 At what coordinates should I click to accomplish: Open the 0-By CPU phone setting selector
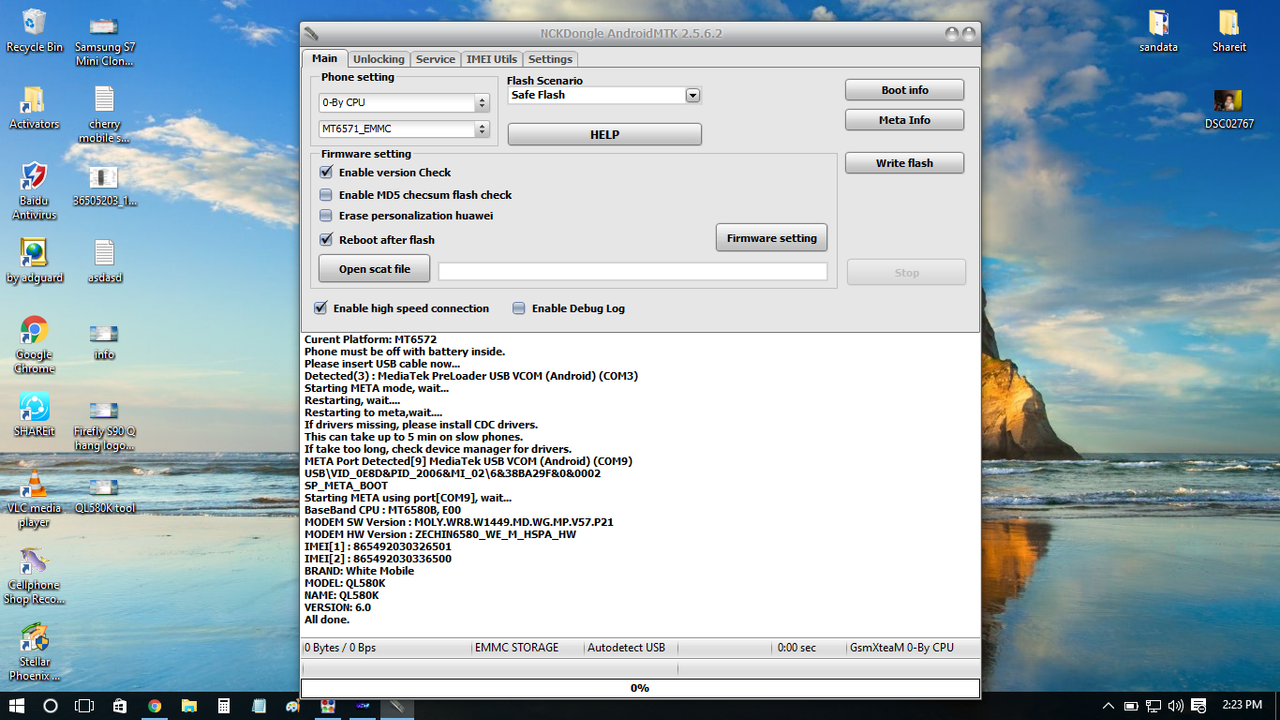tap(480, 102)
